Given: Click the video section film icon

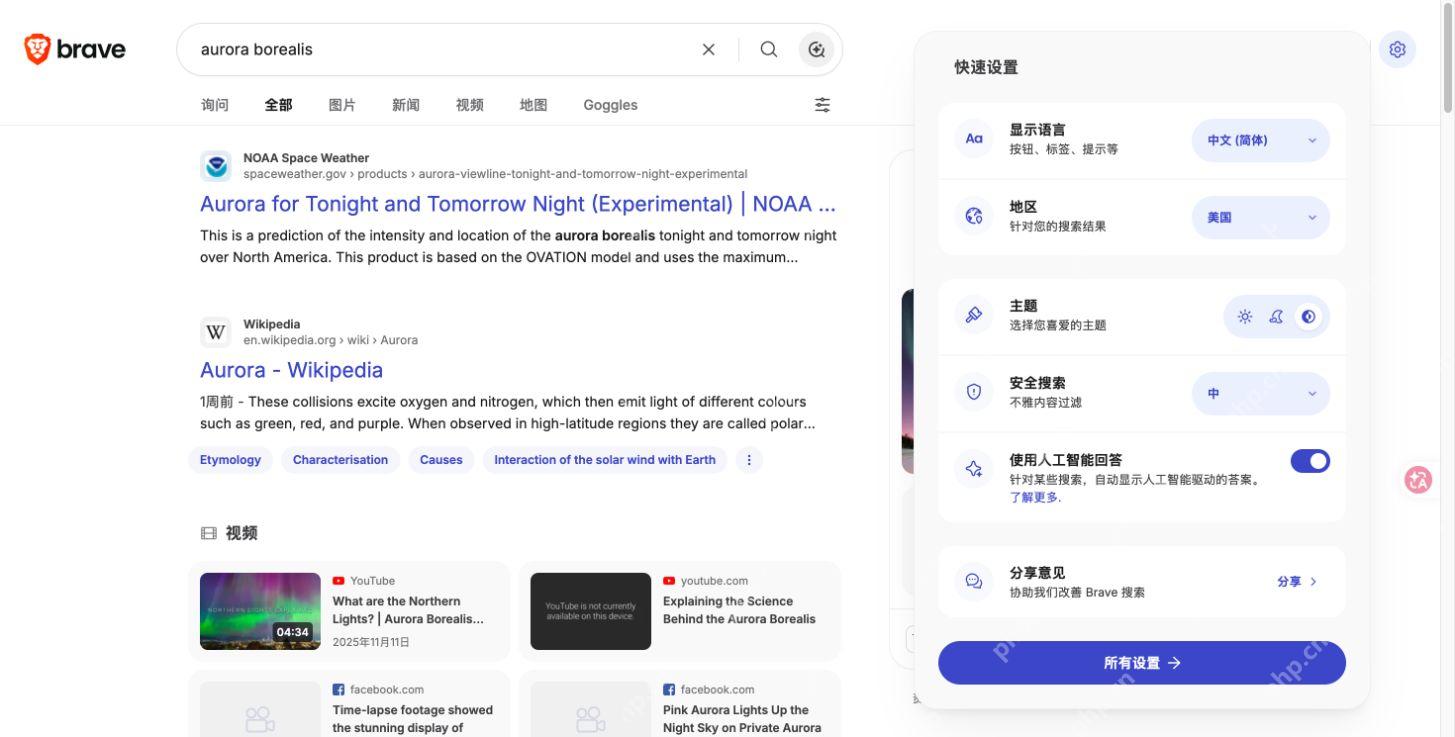Looking at the screenshot, I should pyautogui.click(x=209, y=533).
